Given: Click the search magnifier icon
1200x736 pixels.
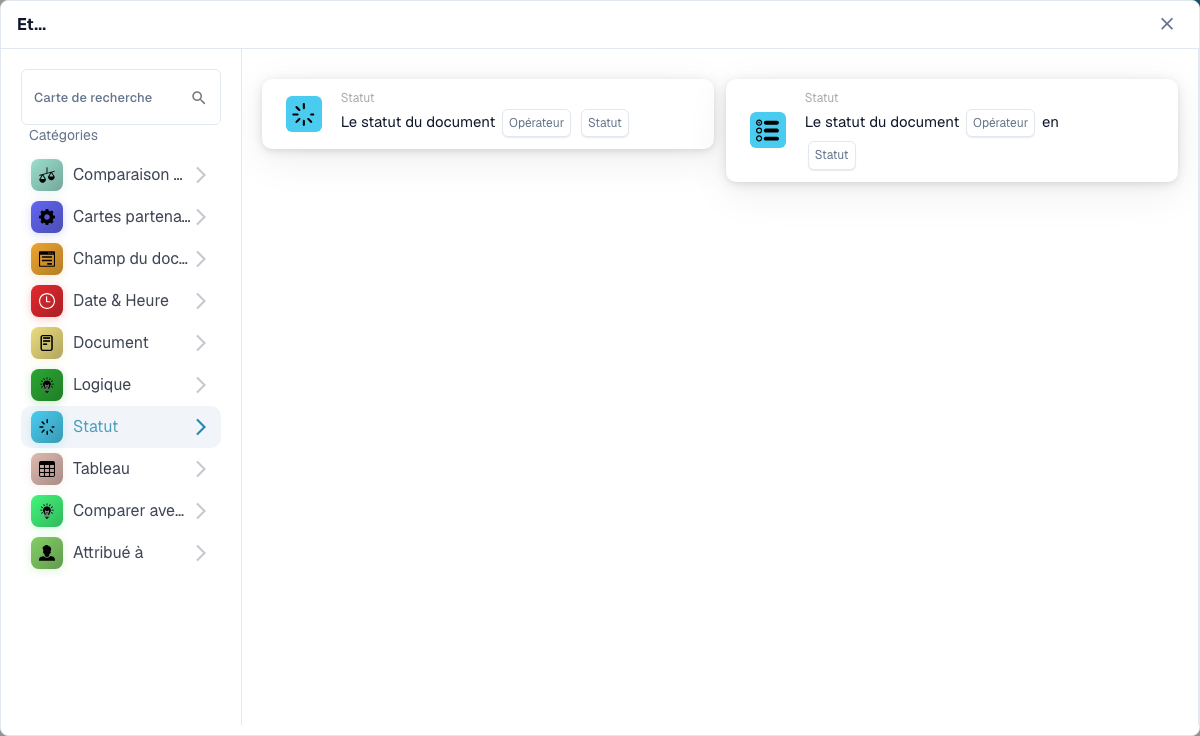Looking at the screenshot, I should [199, 97].
